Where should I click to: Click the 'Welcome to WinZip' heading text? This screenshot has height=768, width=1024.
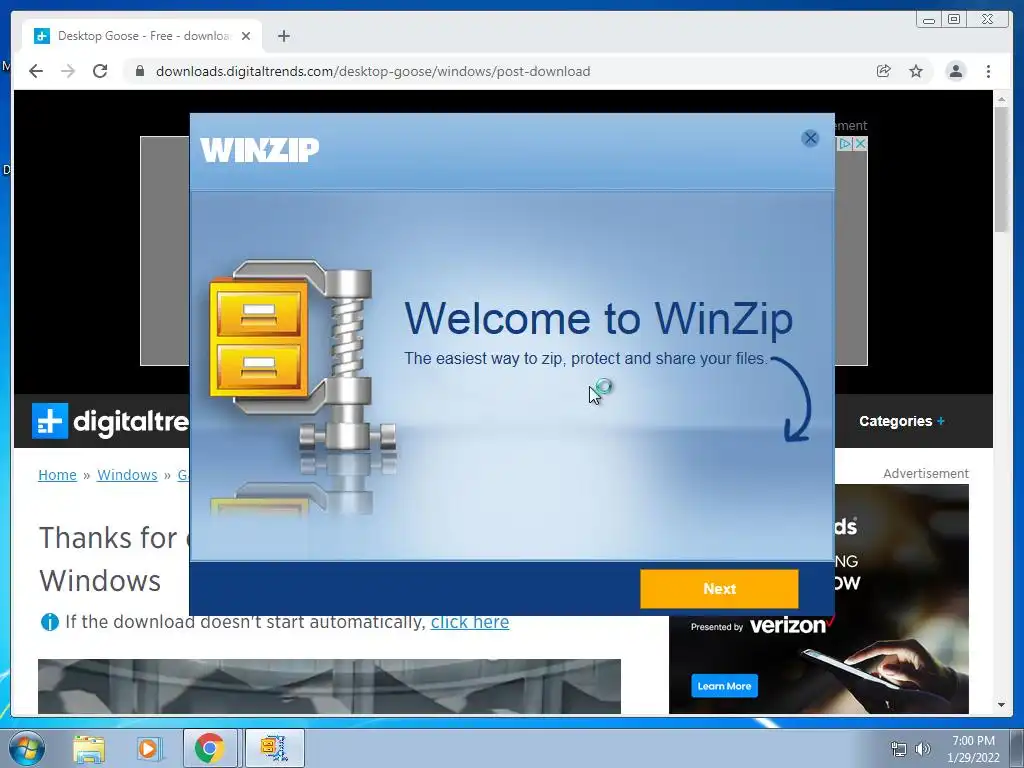point(599,319)
